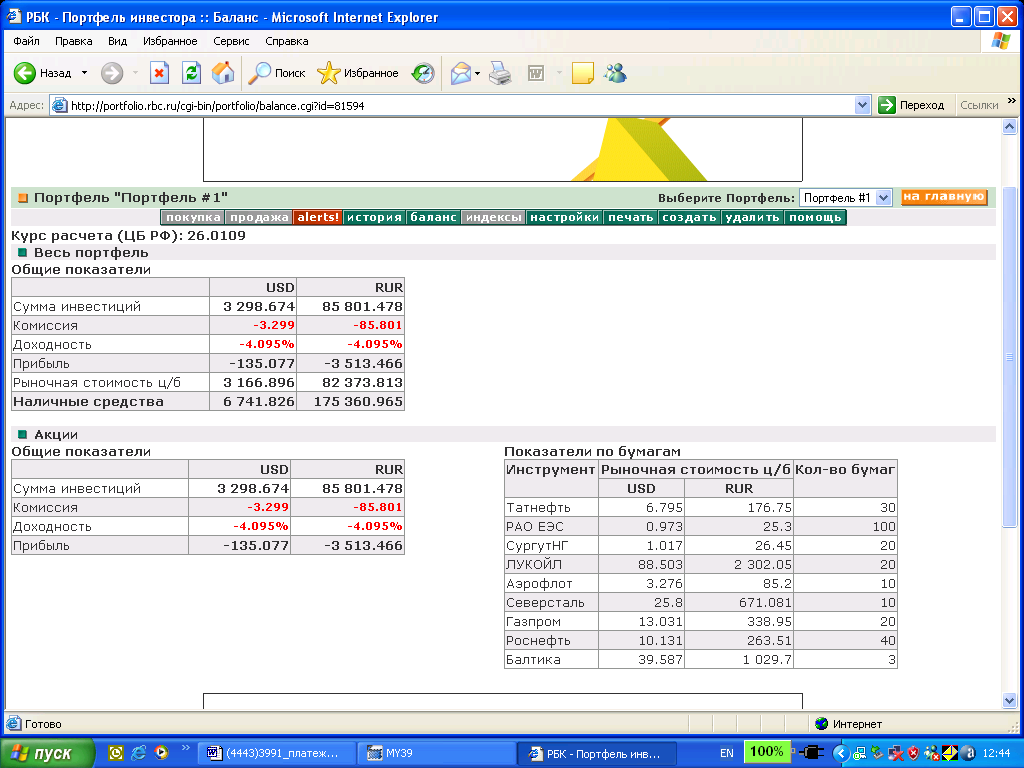Click the на главную button
This screenshot has height=768, width=1024.
coord(944,197)
